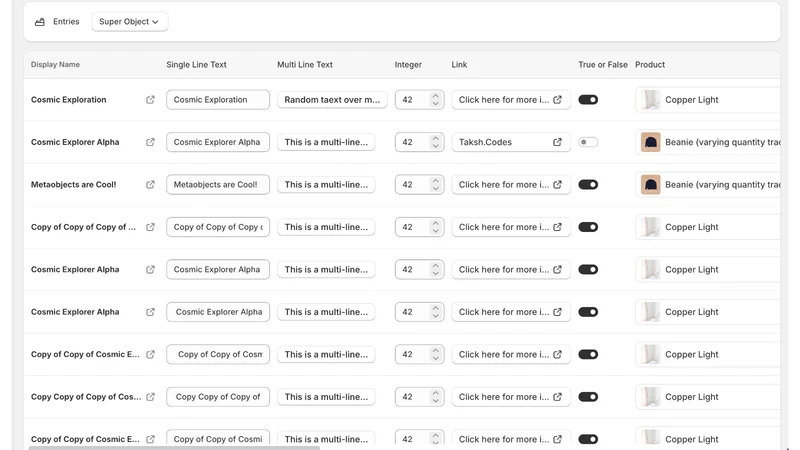The width and height of the screenshot is (800, 450).
Task: Open the Super Object dropdown
Action: [130, 22]
